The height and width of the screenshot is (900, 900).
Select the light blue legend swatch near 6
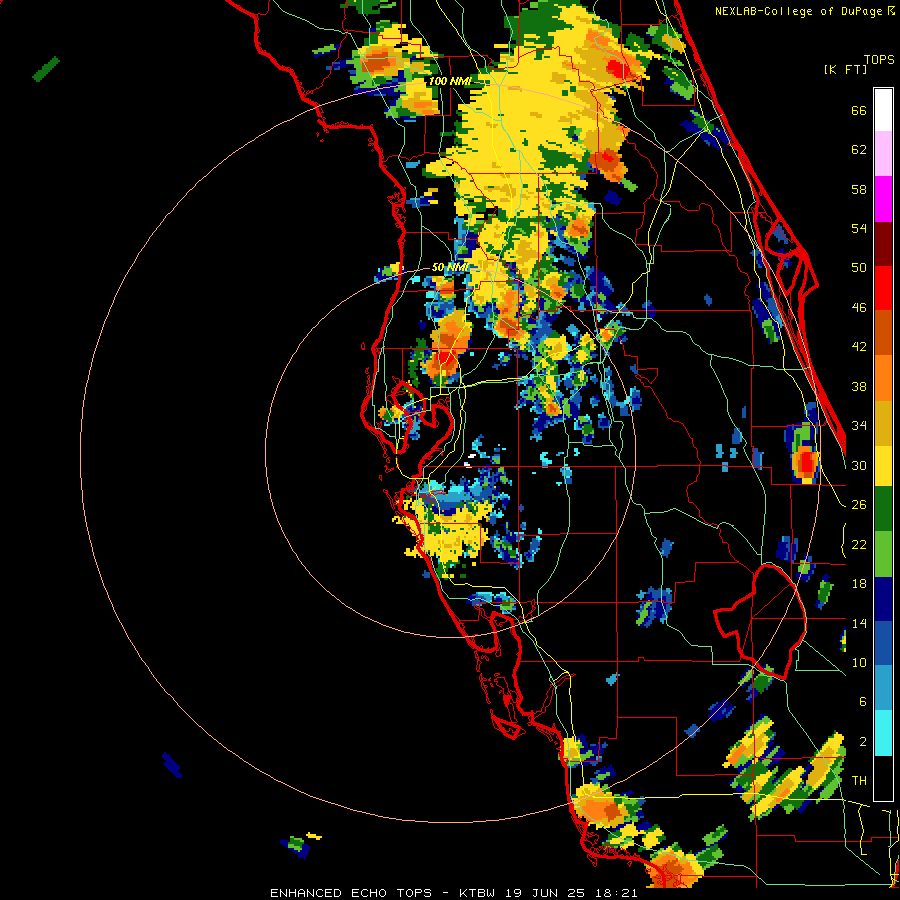coord(883,688)
